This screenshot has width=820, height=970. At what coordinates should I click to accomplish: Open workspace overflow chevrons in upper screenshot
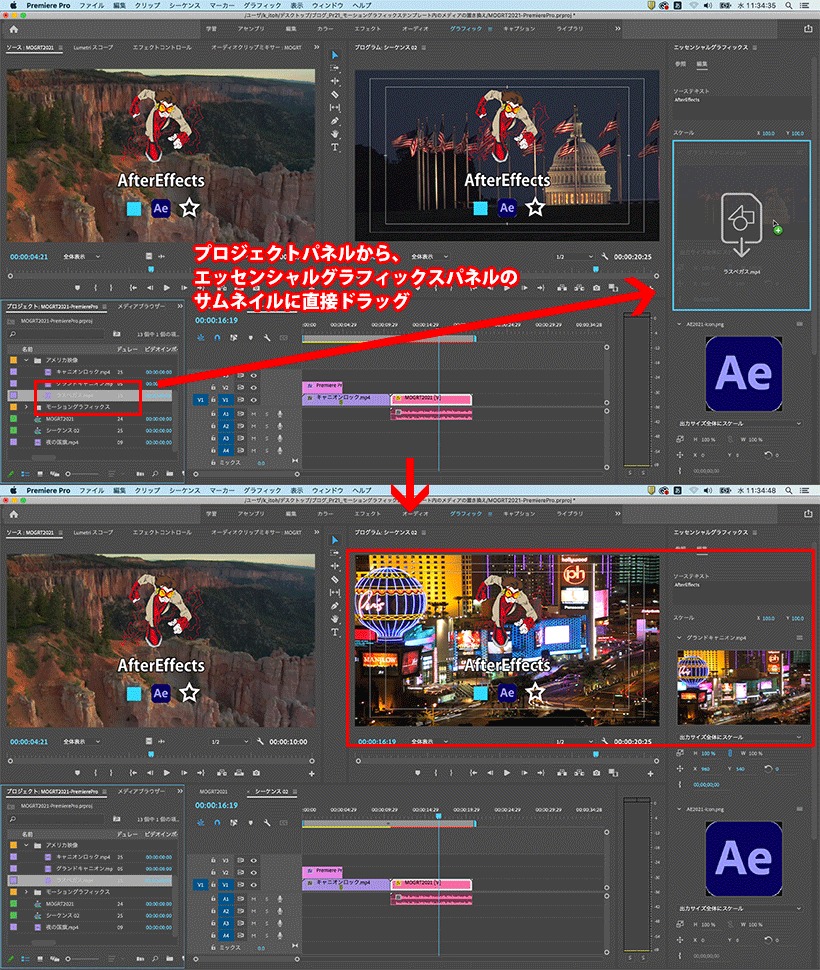617,28
